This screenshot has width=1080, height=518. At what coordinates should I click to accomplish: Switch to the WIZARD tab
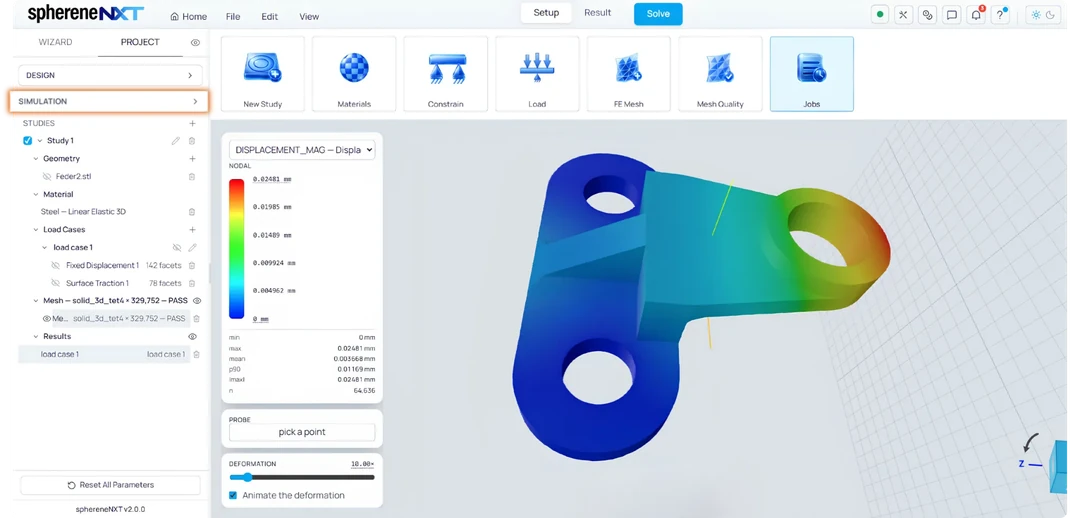point(55,42)
